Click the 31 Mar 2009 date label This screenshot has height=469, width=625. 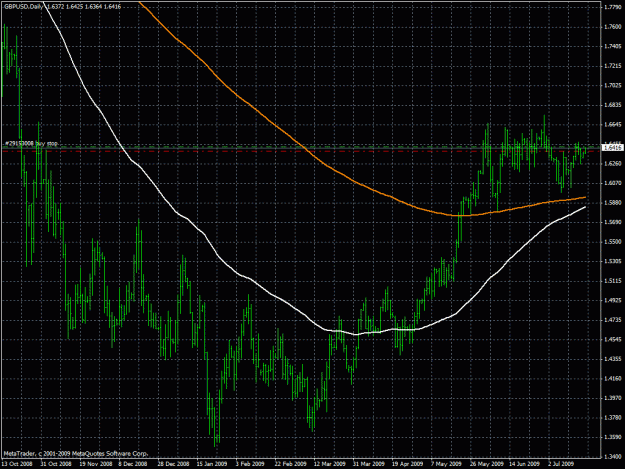(x=368, y=464)
